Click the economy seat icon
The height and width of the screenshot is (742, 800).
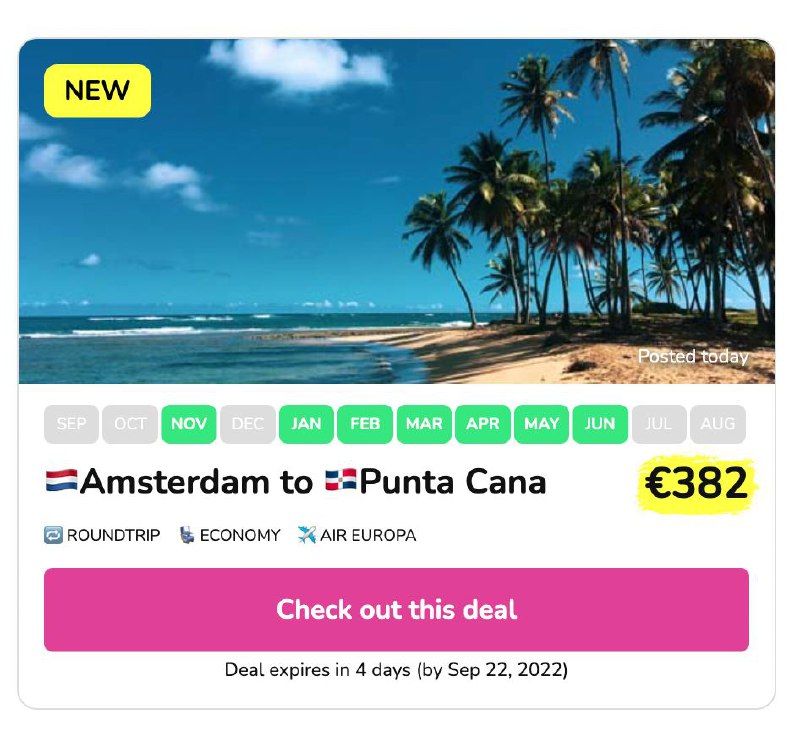coord(186,535)
